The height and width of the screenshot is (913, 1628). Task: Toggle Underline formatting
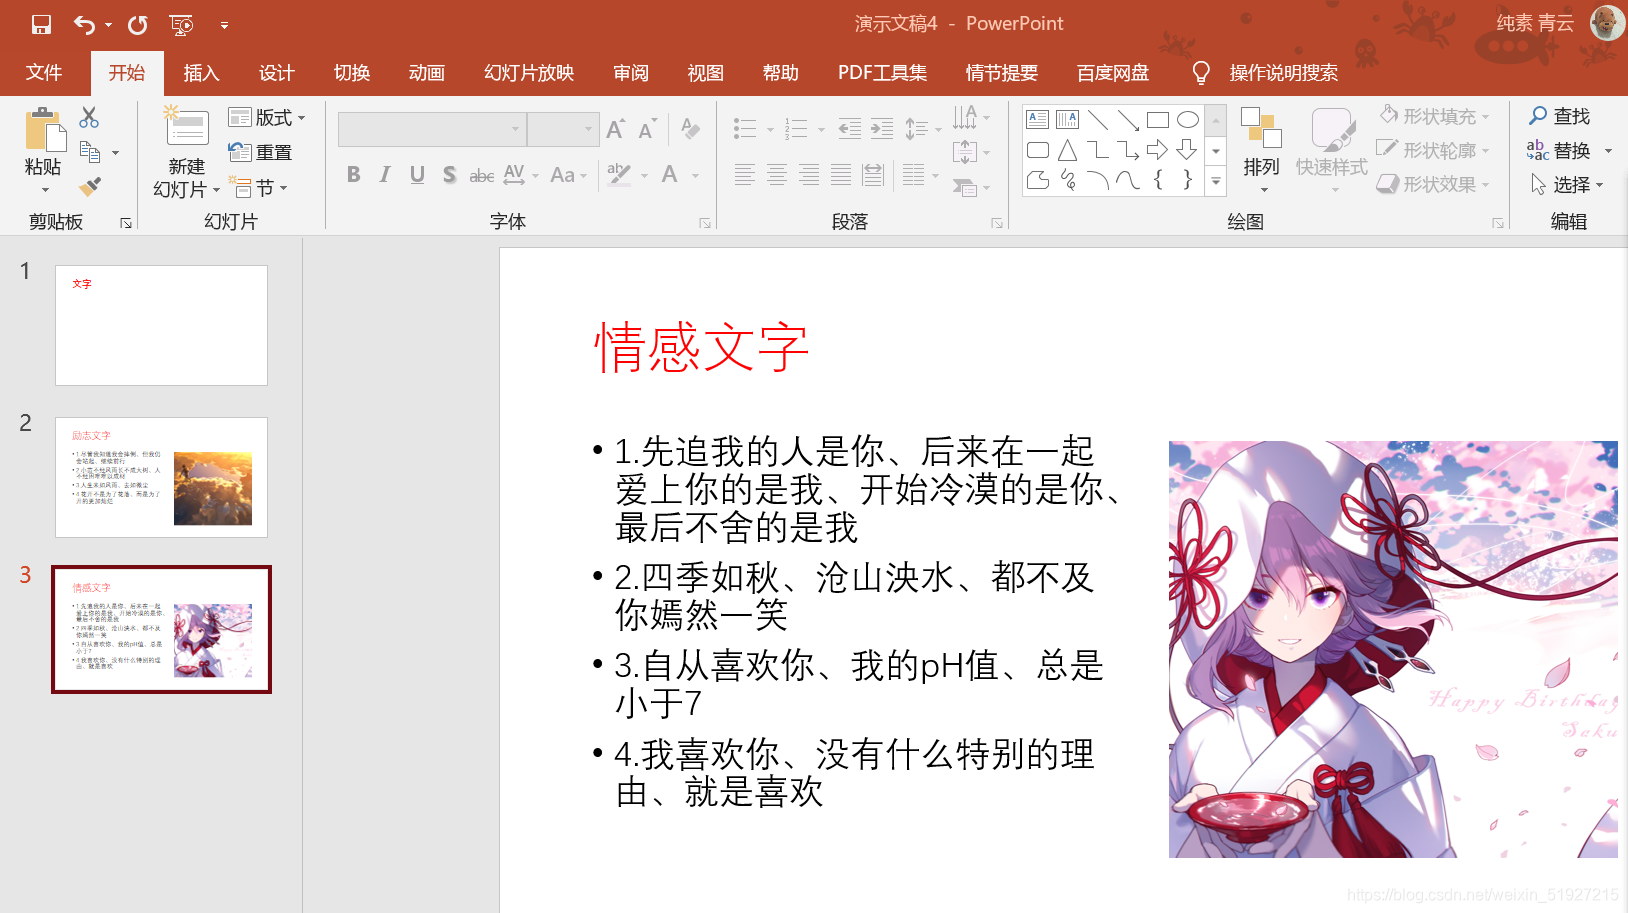[417, 175]
